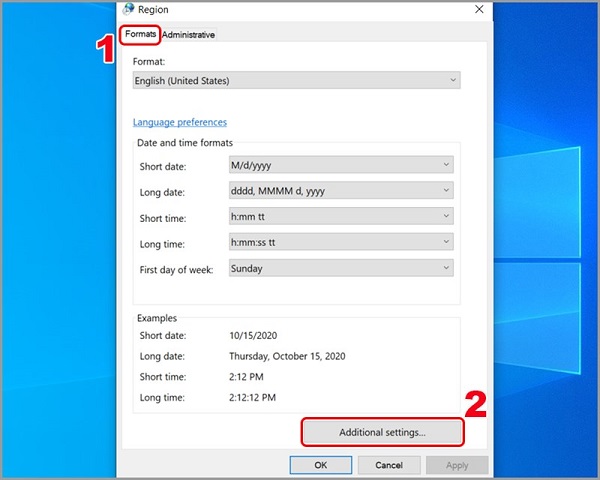600x480 pixels.
Task: Open the Long date format combo box
Action: pyautogui.click(x=341, y=190)
